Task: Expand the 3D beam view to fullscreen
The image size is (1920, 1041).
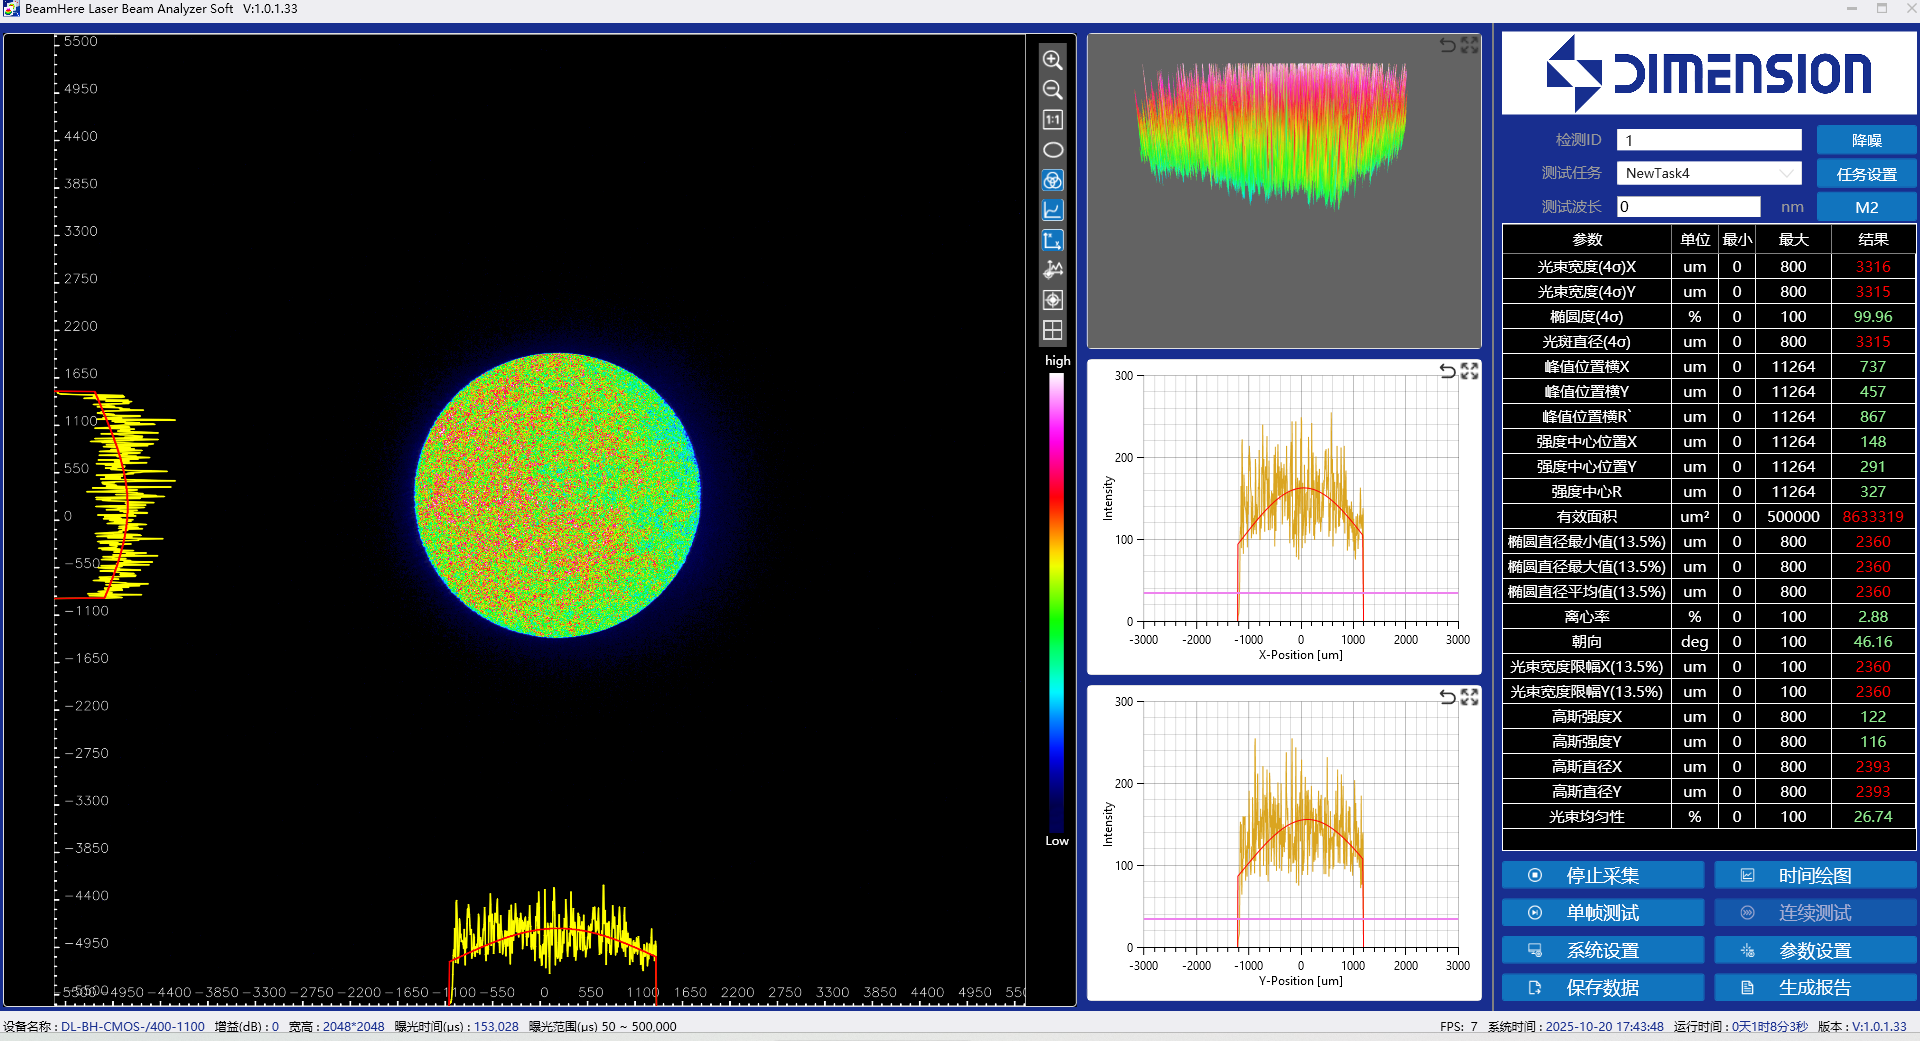Action: pyautogui.click(x=1469, y=45)
